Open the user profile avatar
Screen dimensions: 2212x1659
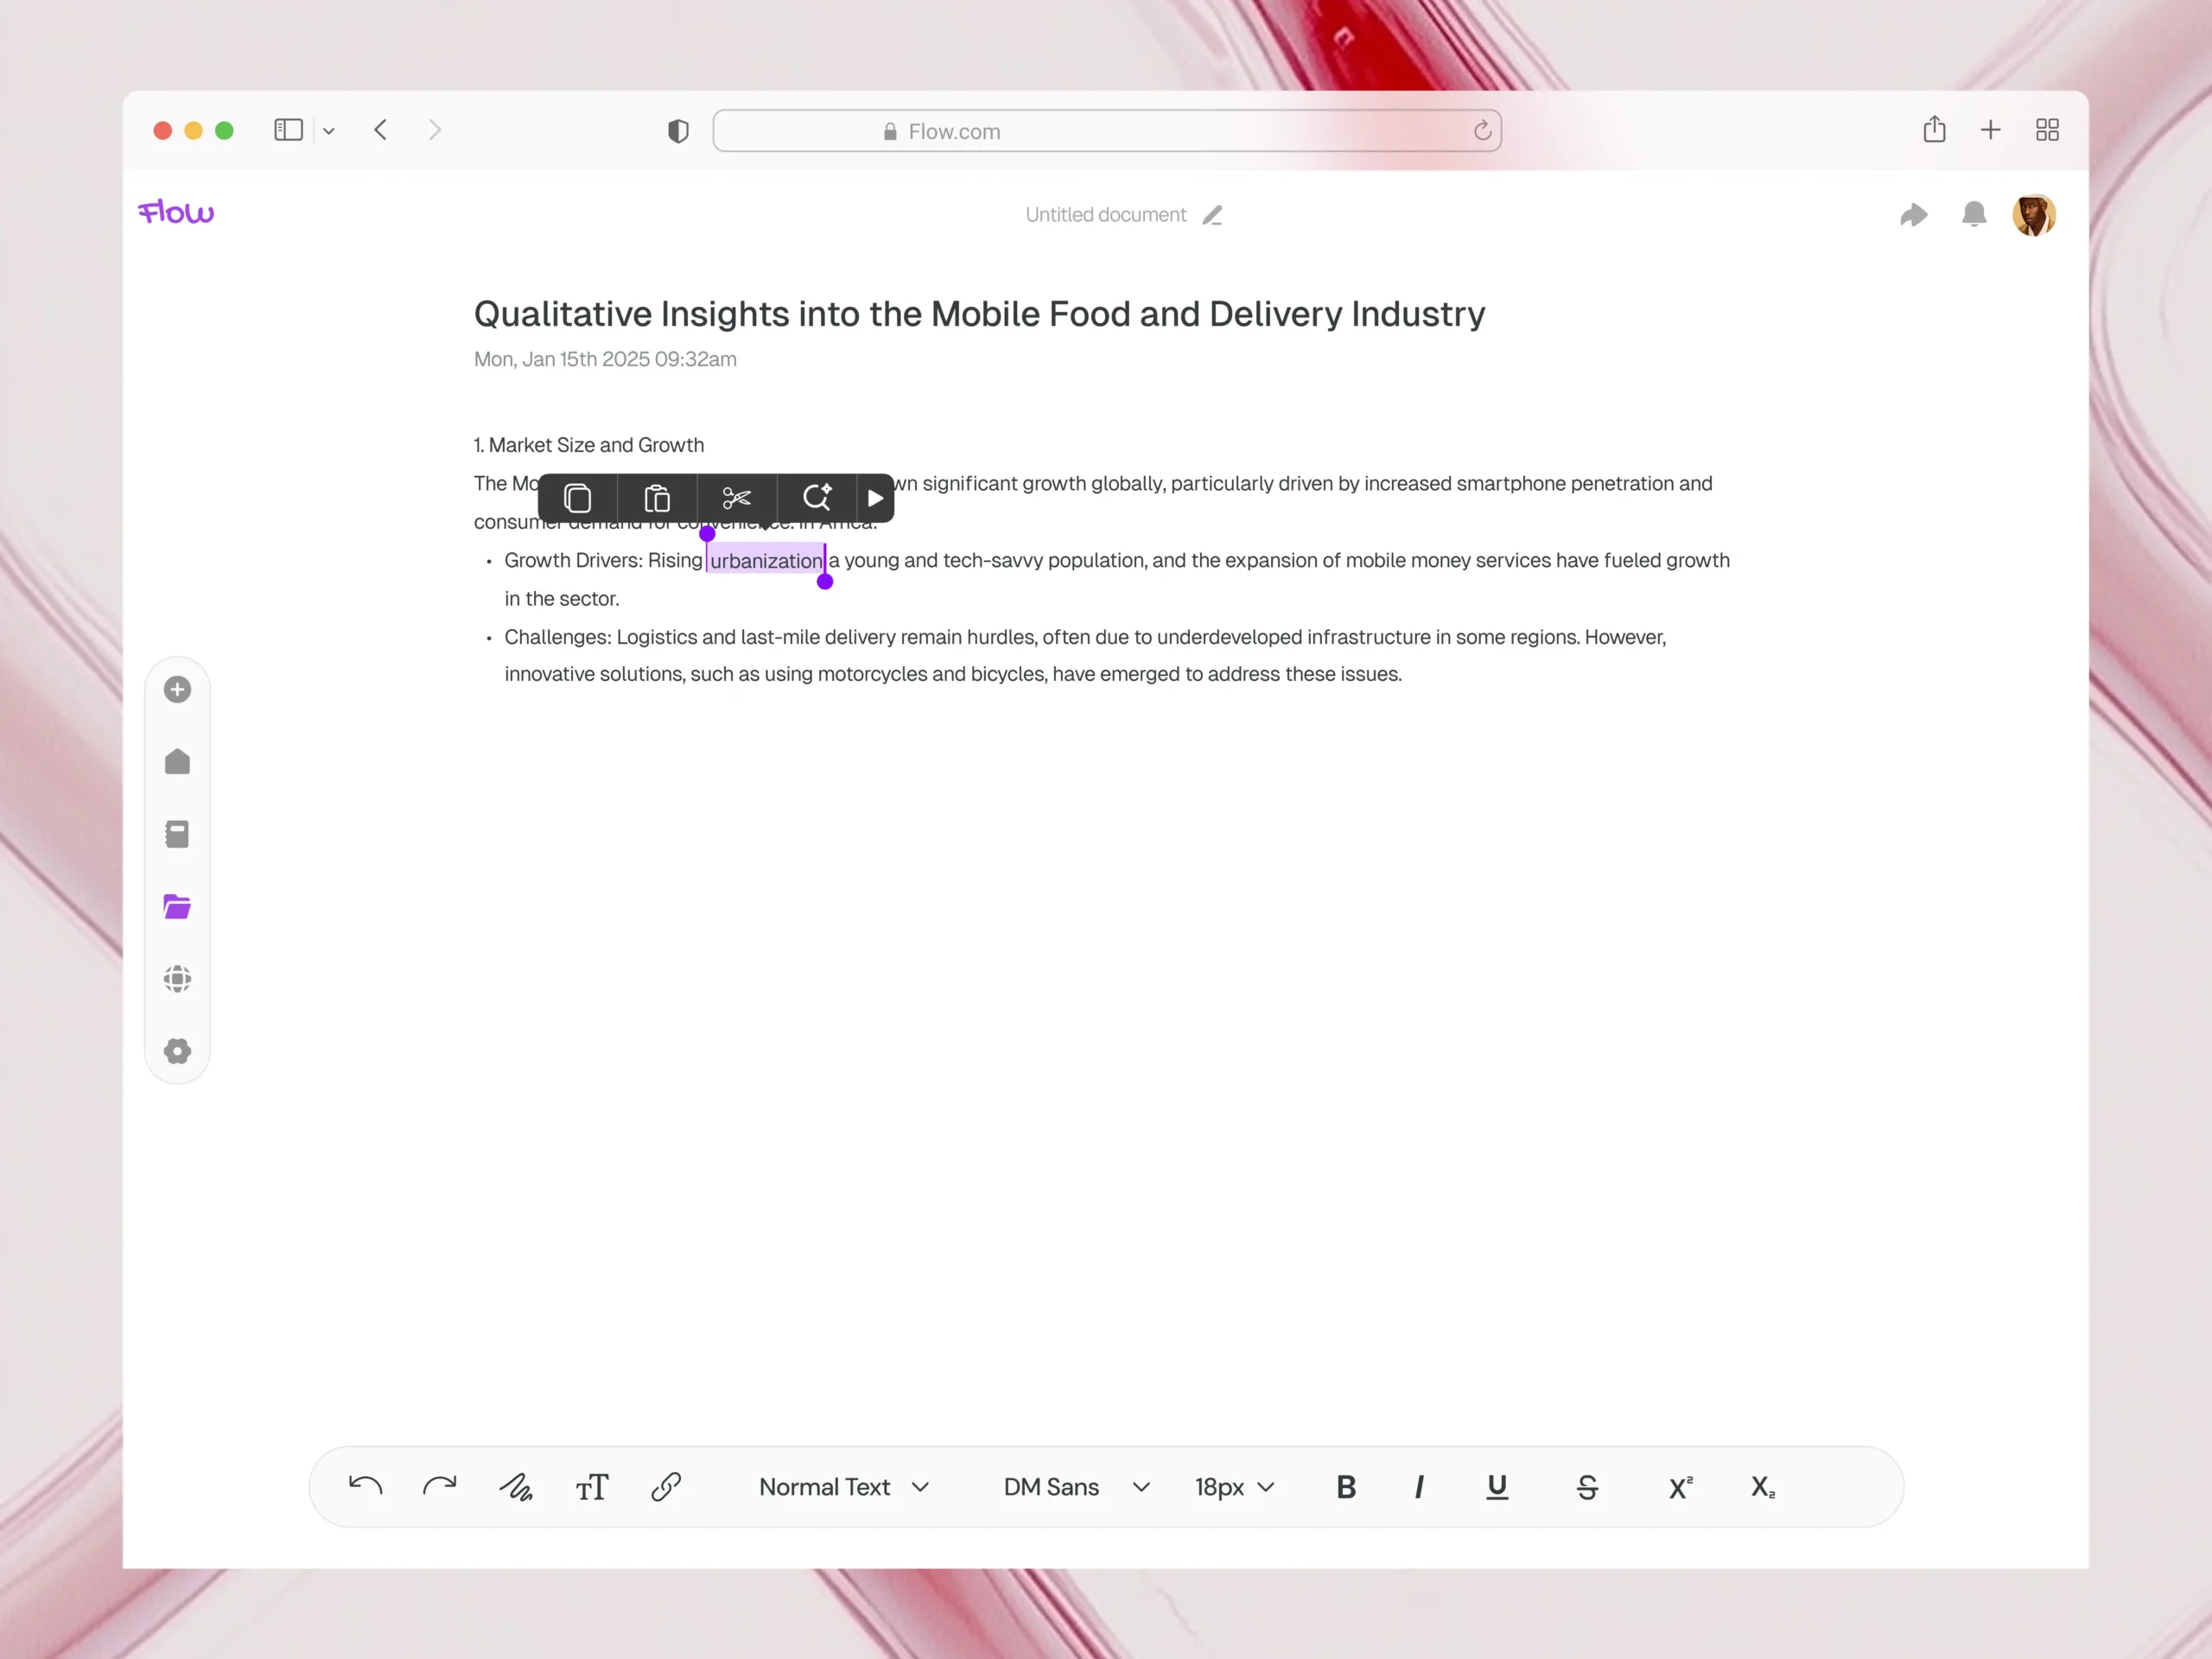[2033, 215]
